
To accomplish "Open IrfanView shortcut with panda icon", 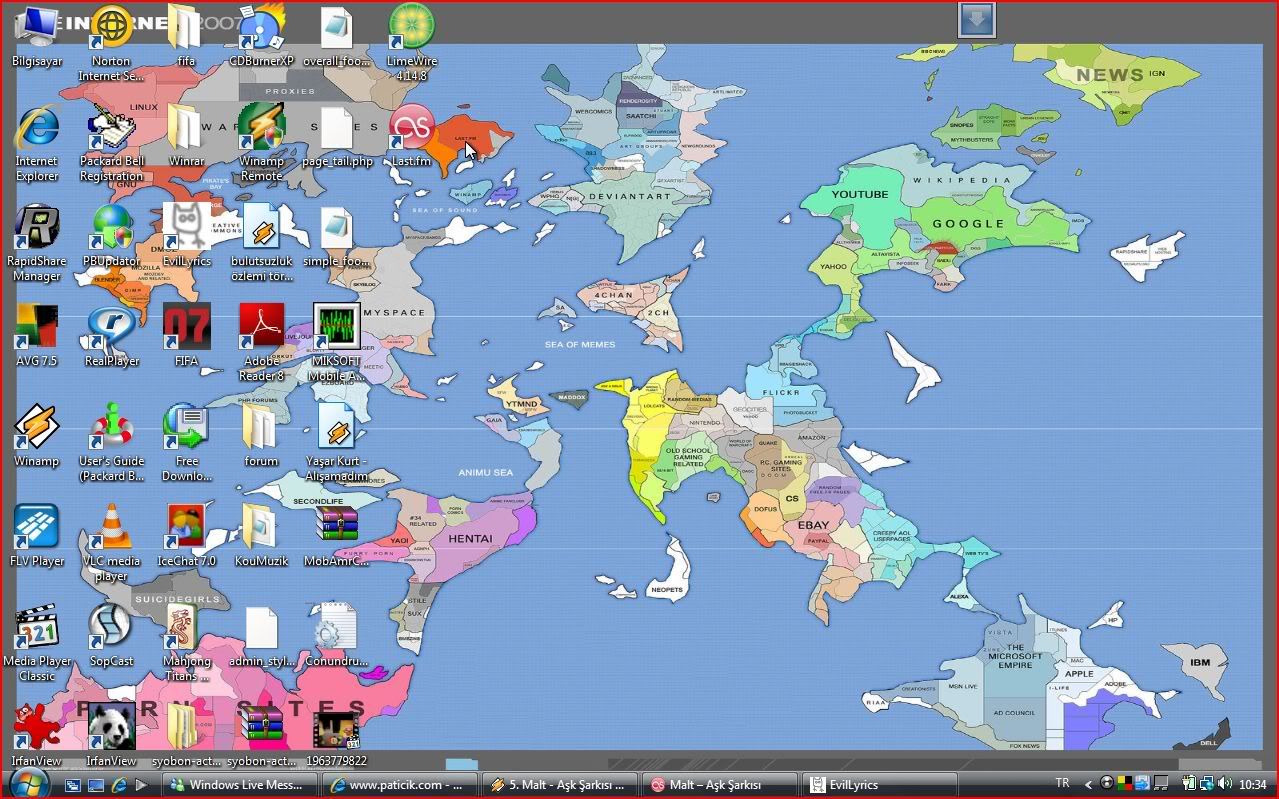I will pos(111,735).
